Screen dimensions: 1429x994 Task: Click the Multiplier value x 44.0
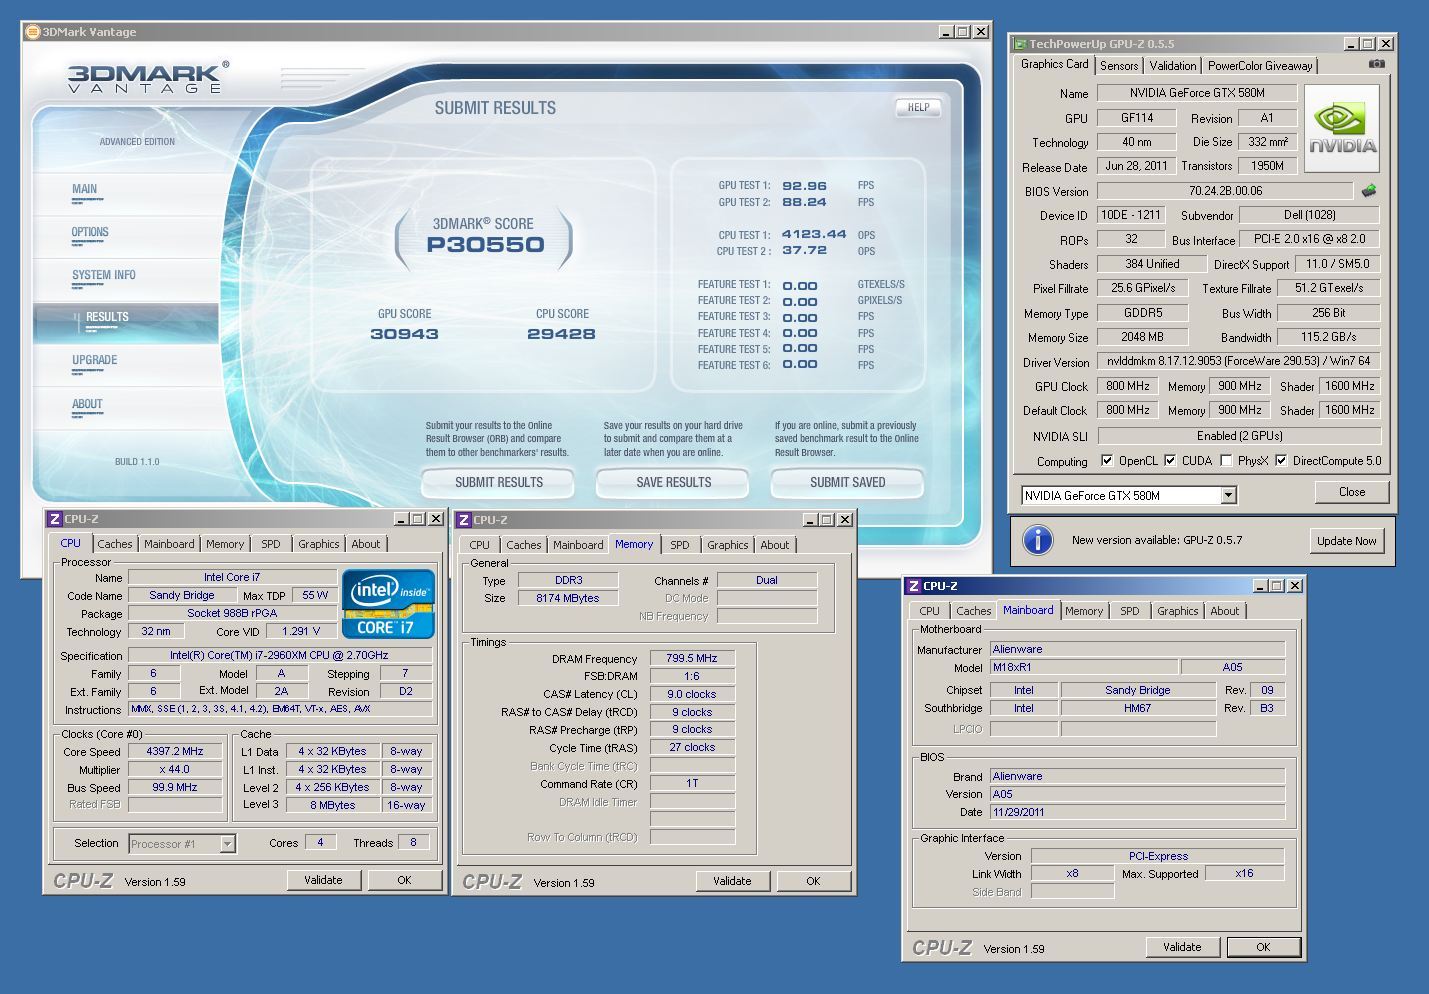pos(175,769)
